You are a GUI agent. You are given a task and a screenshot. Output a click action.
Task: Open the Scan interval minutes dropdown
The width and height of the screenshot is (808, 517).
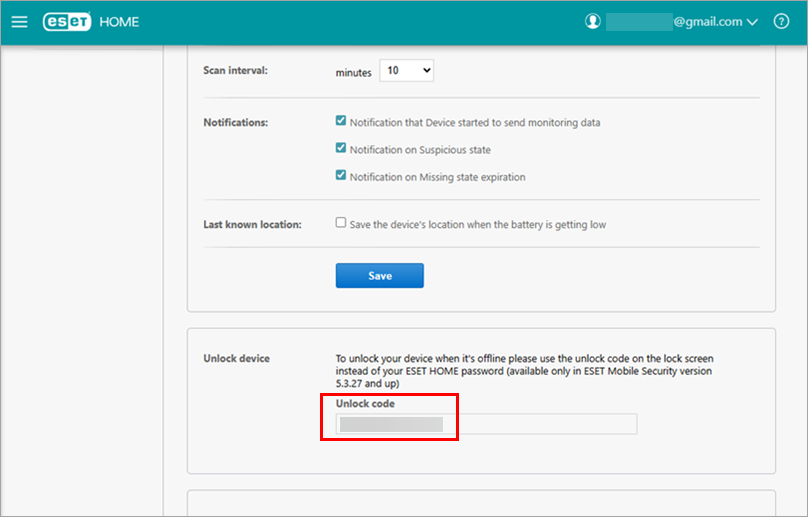407,71
